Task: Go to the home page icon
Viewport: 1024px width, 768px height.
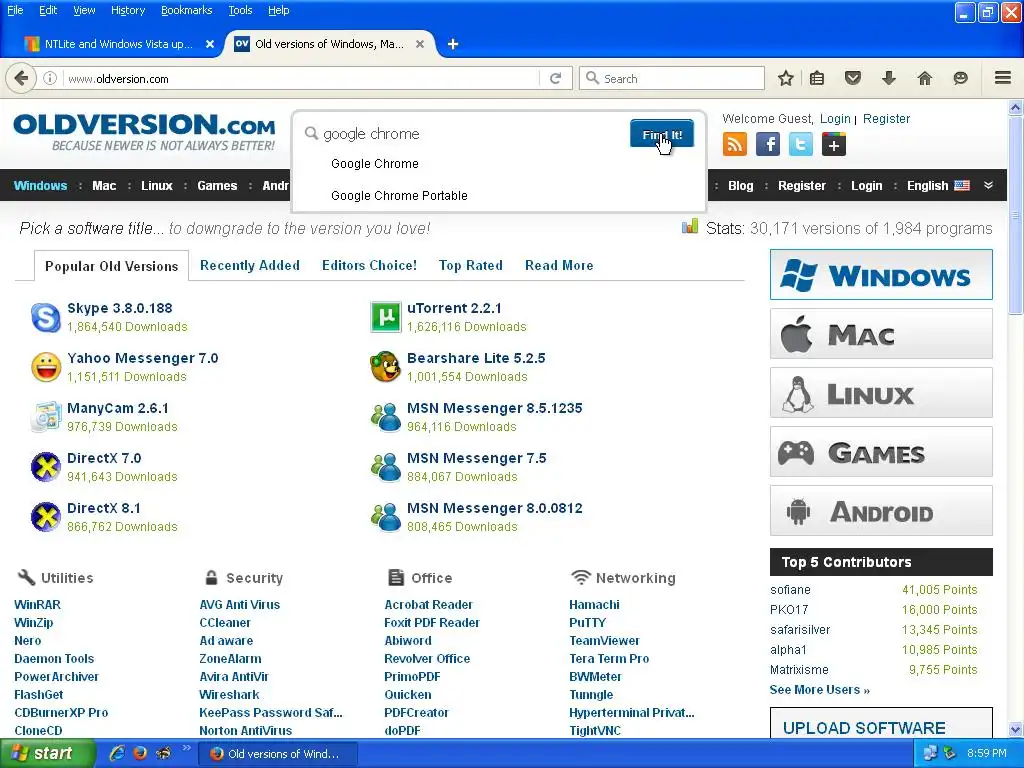Action: pos(925,78)
